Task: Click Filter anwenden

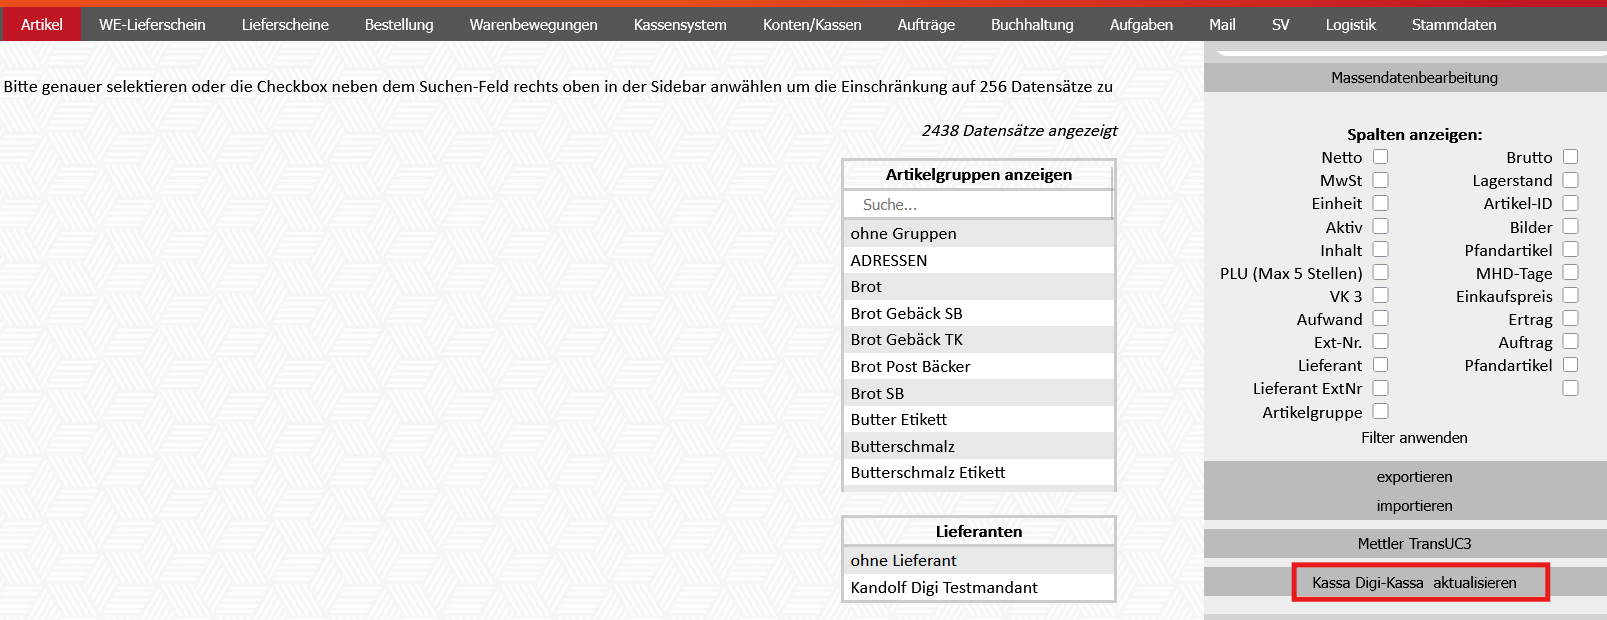Action: point(1414,438)
